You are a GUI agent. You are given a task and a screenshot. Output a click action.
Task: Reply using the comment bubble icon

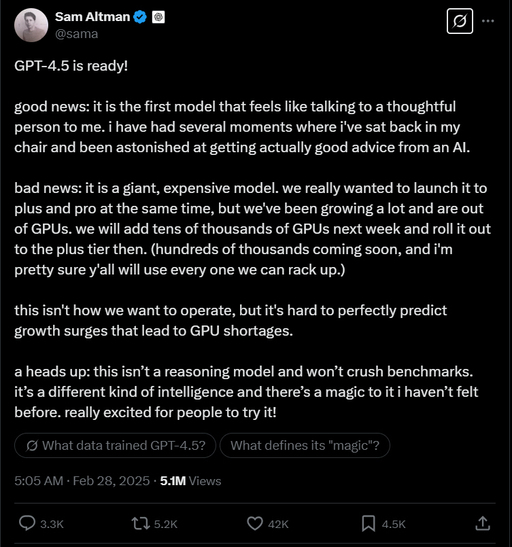click(x=27, y=523)
